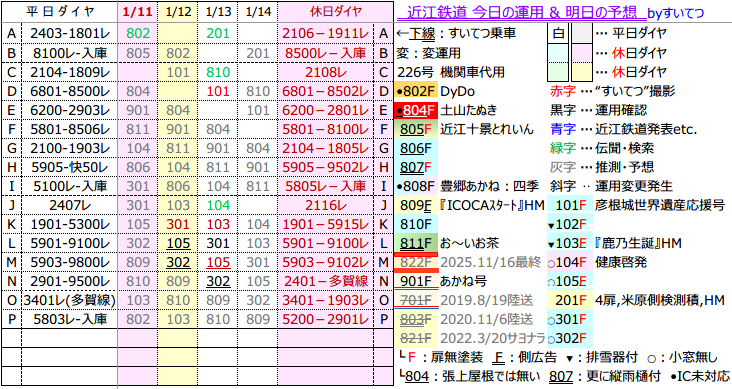Screen dimensions: 732x389
Task: Click the •802F DyDo train entry
Action: coord(435,91)
